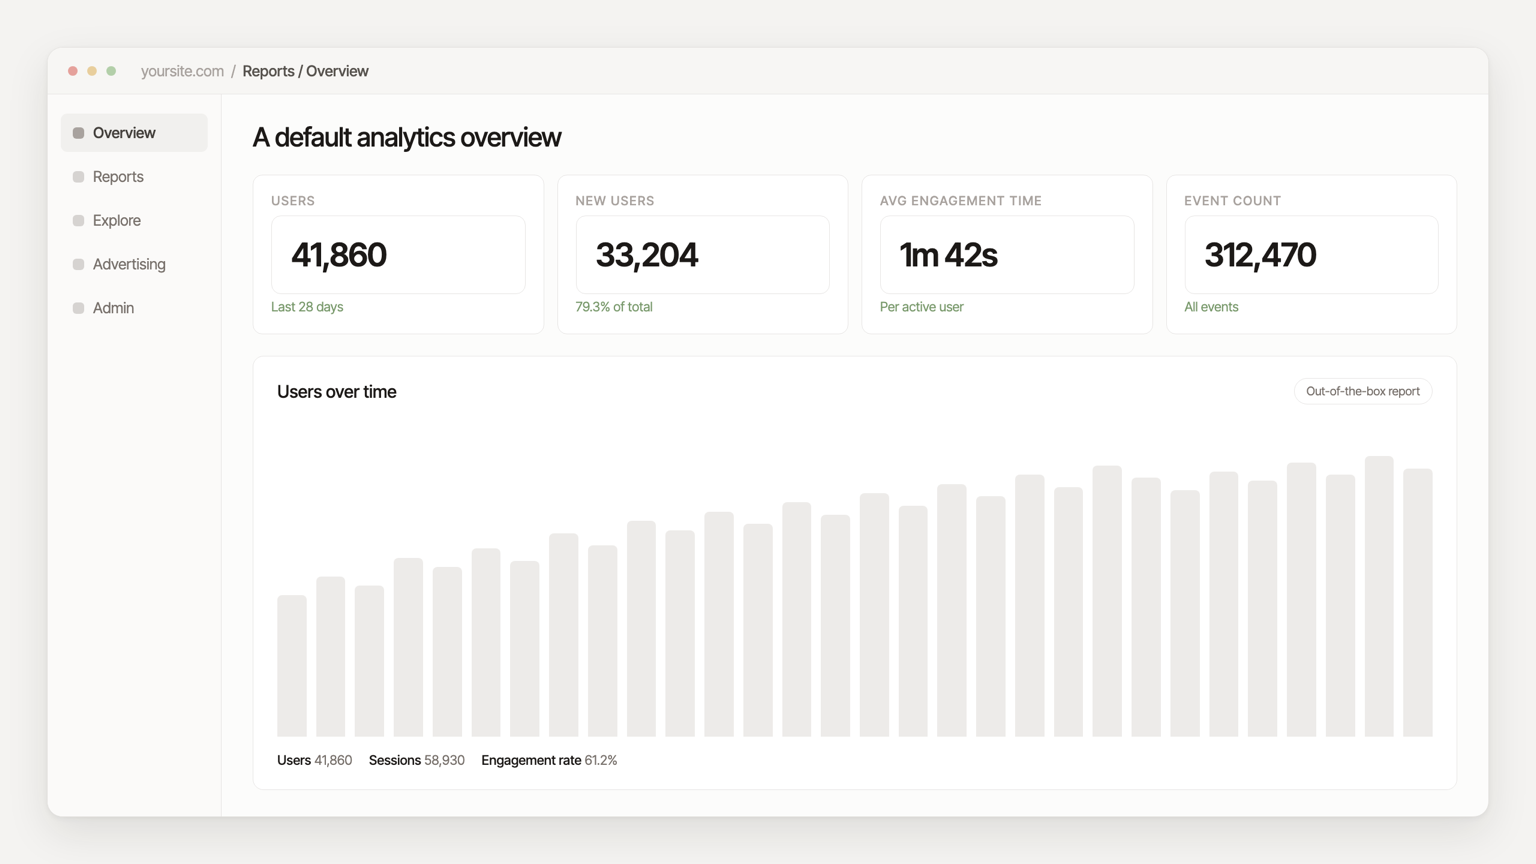The width and height of the screenshot is (1536, 864).
Task: Go to Reports in the sidebar
Action: [134, 177]
